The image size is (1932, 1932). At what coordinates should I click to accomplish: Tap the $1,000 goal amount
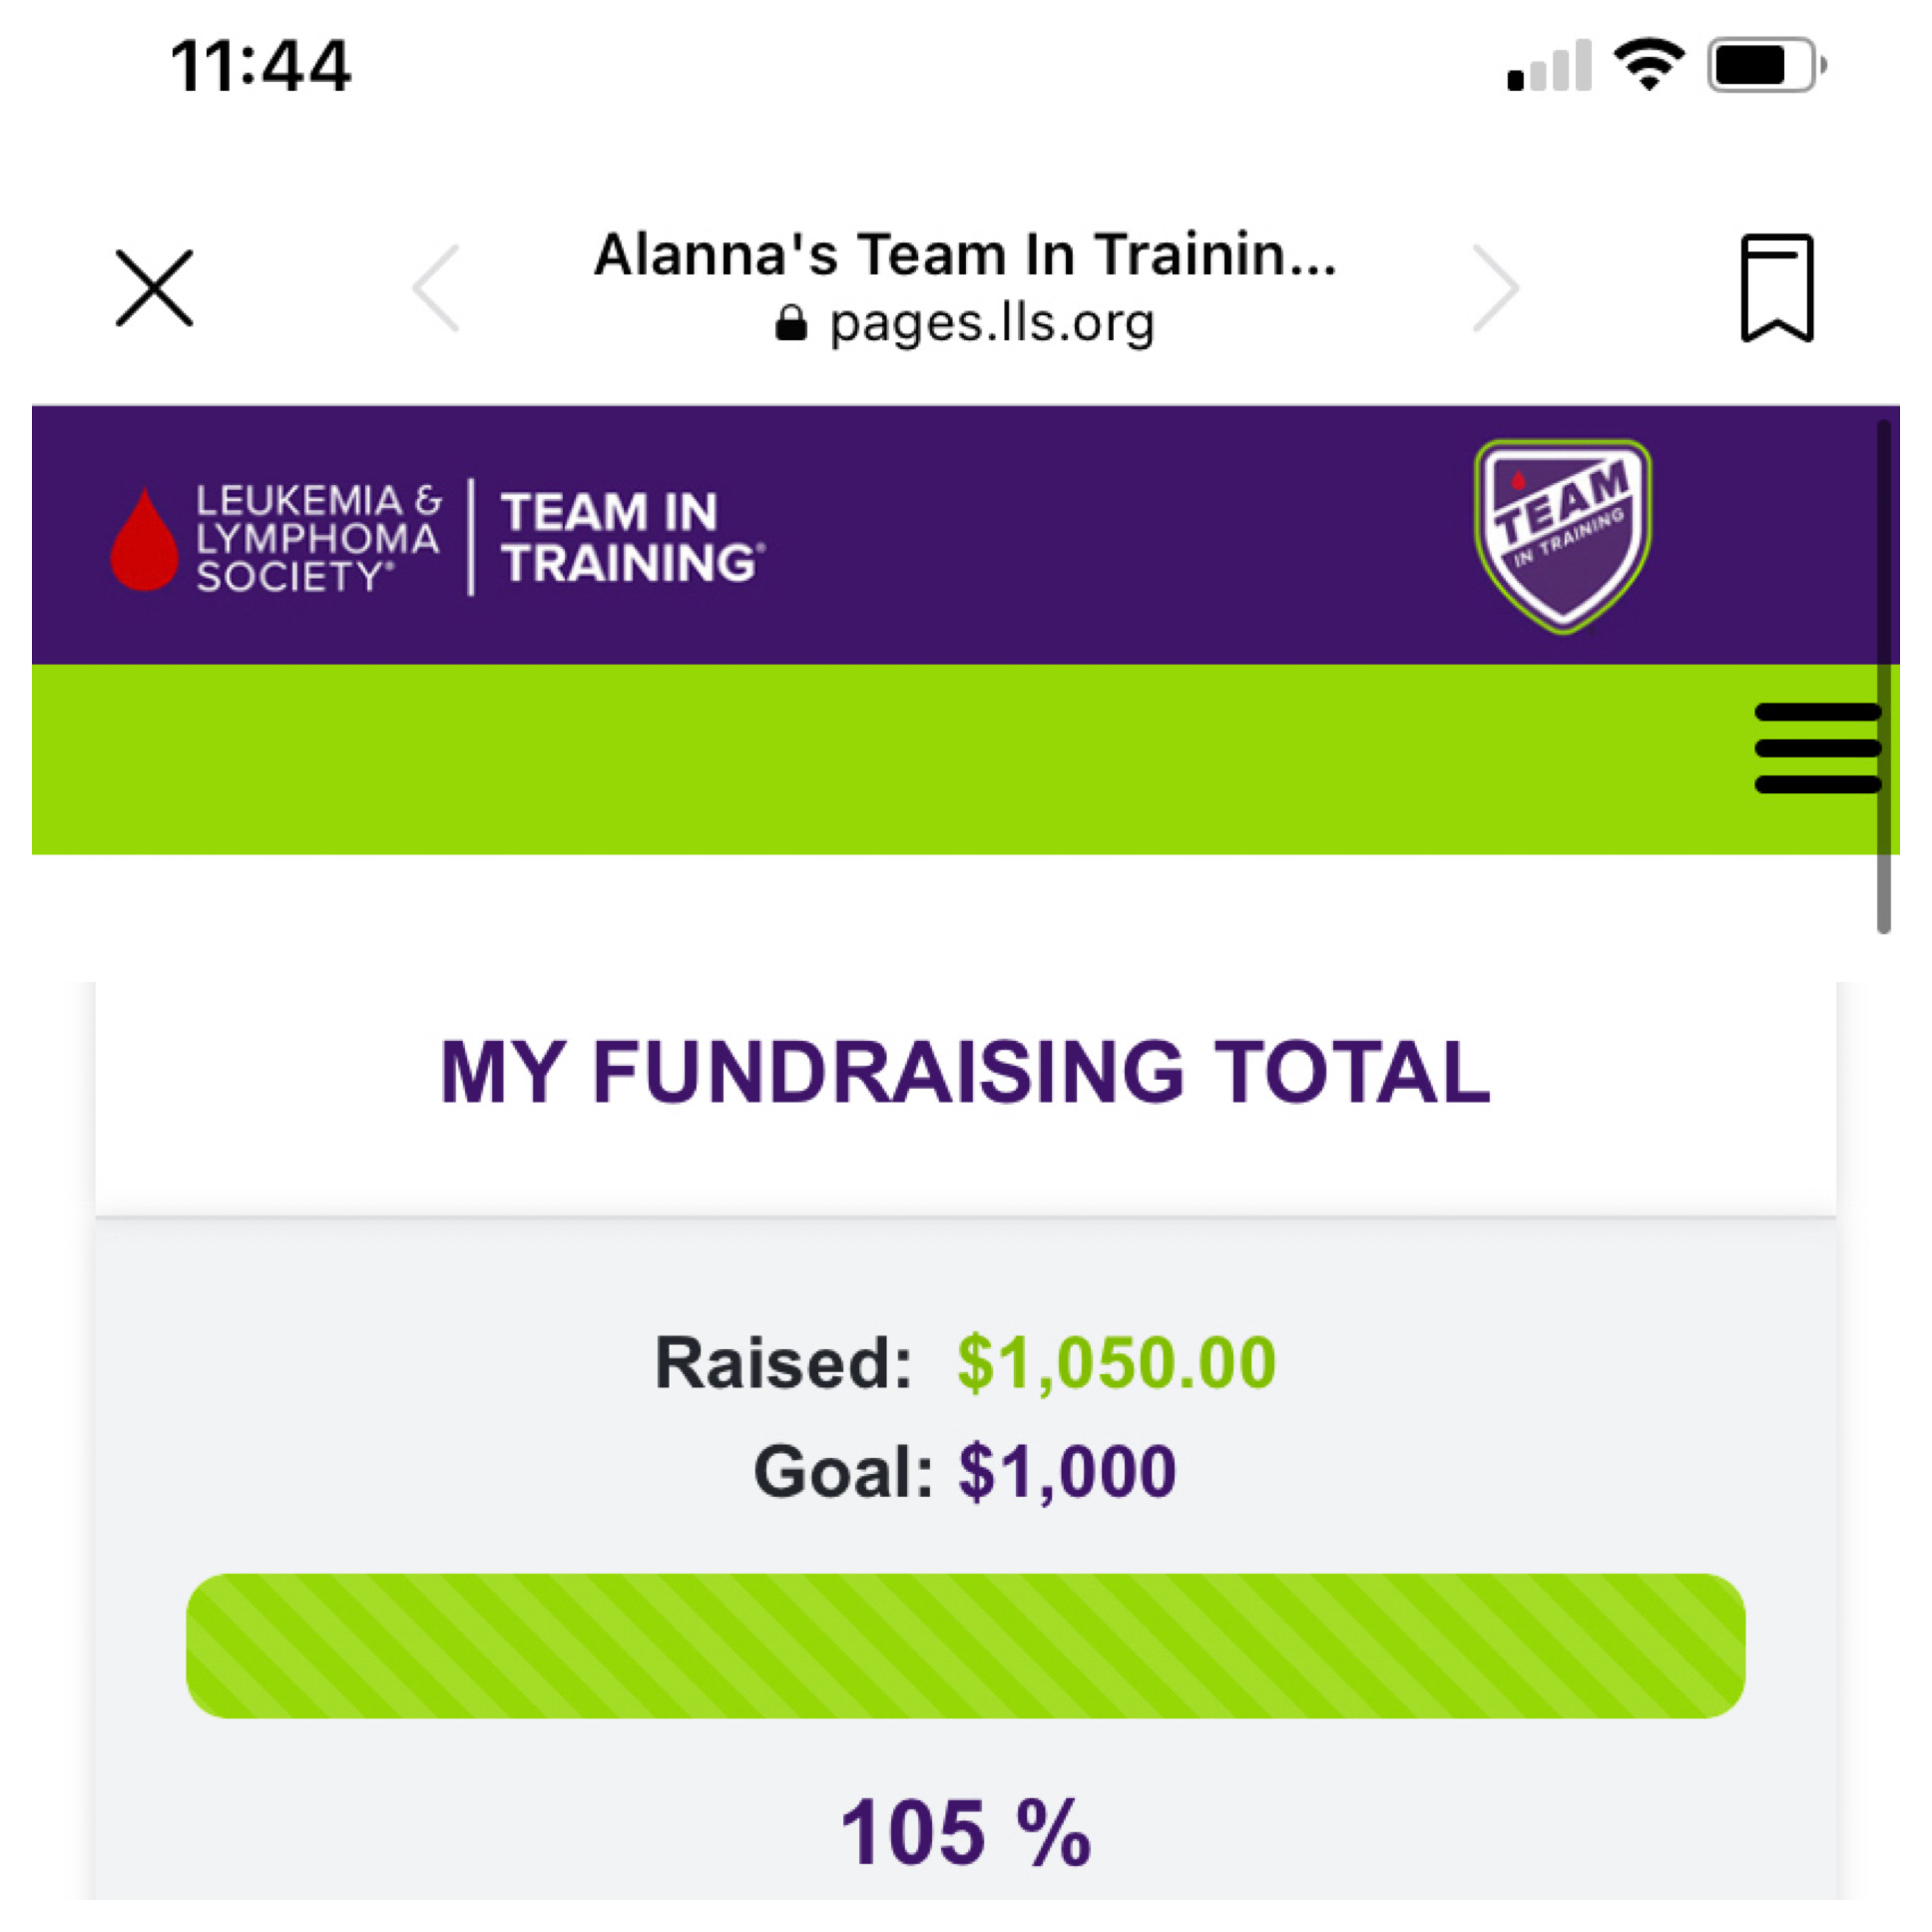(1067, 1471)
